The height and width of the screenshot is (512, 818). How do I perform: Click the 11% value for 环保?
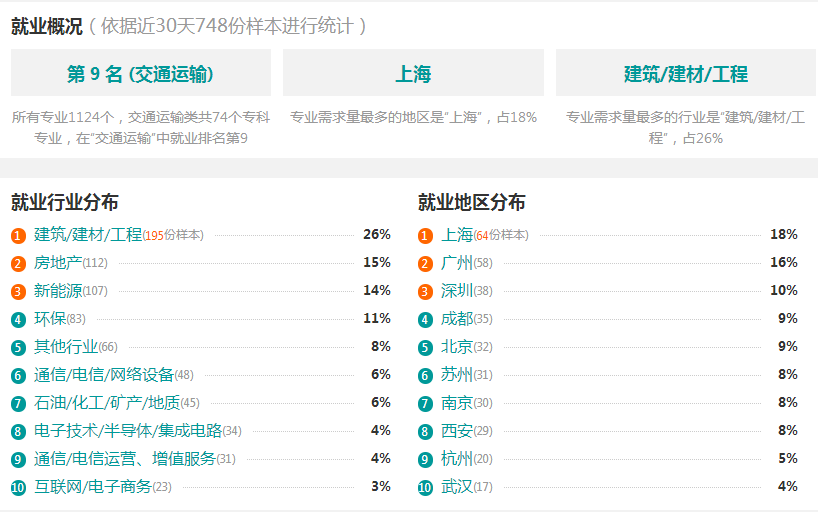[377, 318]
